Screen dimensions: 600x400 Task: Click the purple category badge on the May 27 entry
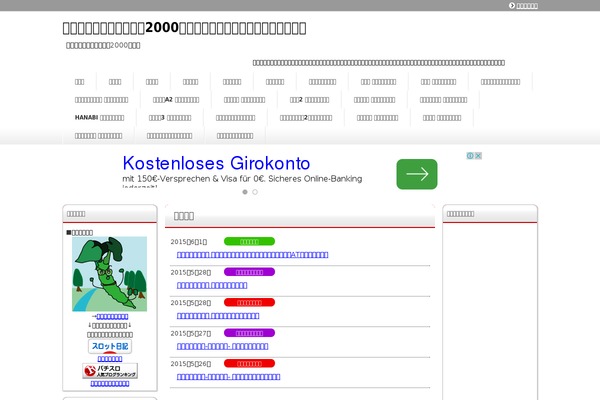click(249, 333)
